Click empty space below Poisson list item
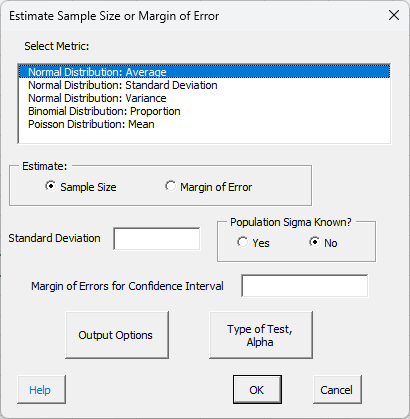Viewport: 410px width, 419px height. pyautogui.click(x=204, y=137)
